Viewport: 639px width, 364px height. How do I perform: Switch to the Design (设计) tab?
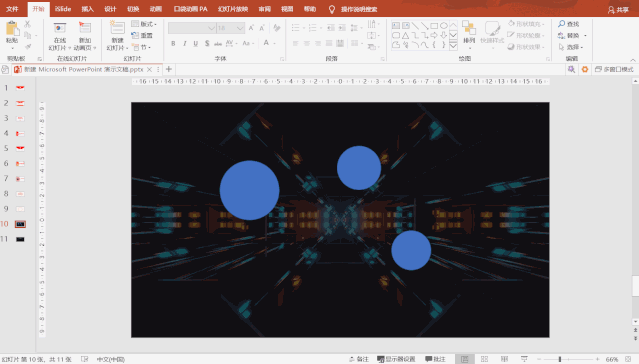(110, 9)
